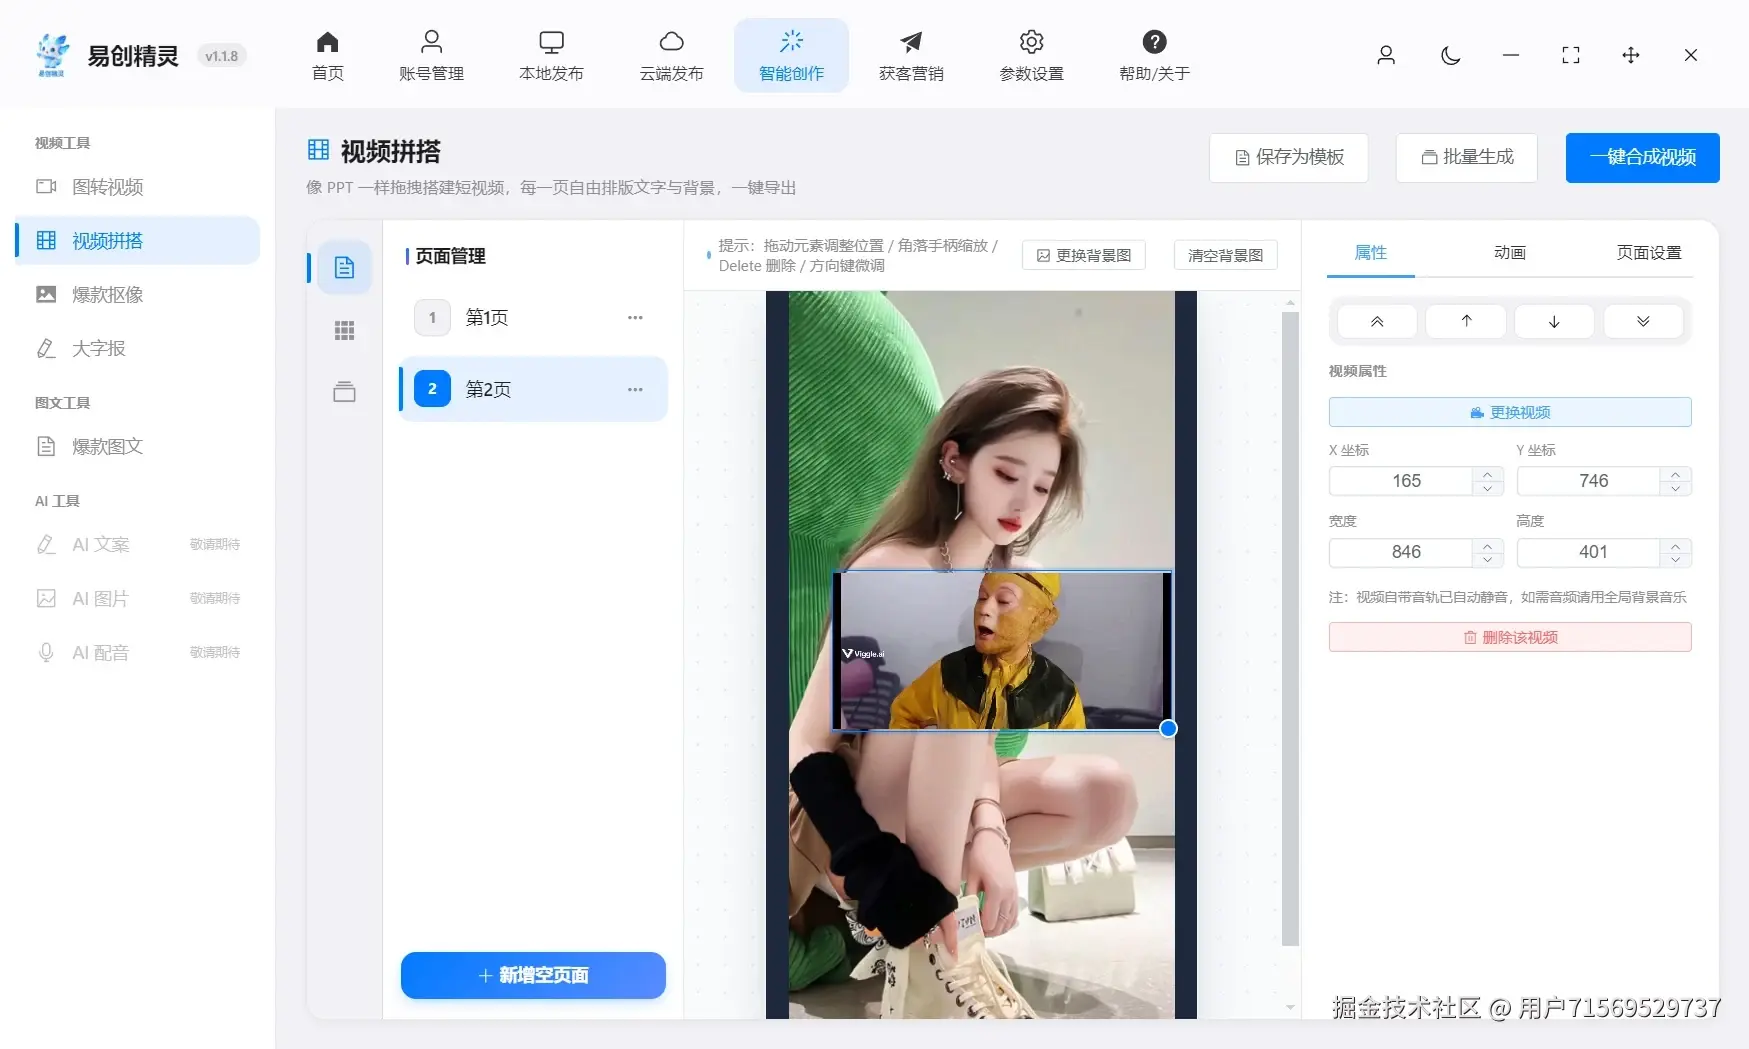
Task: Click the 一键合成视频 button
Action: click(1642, 158)
